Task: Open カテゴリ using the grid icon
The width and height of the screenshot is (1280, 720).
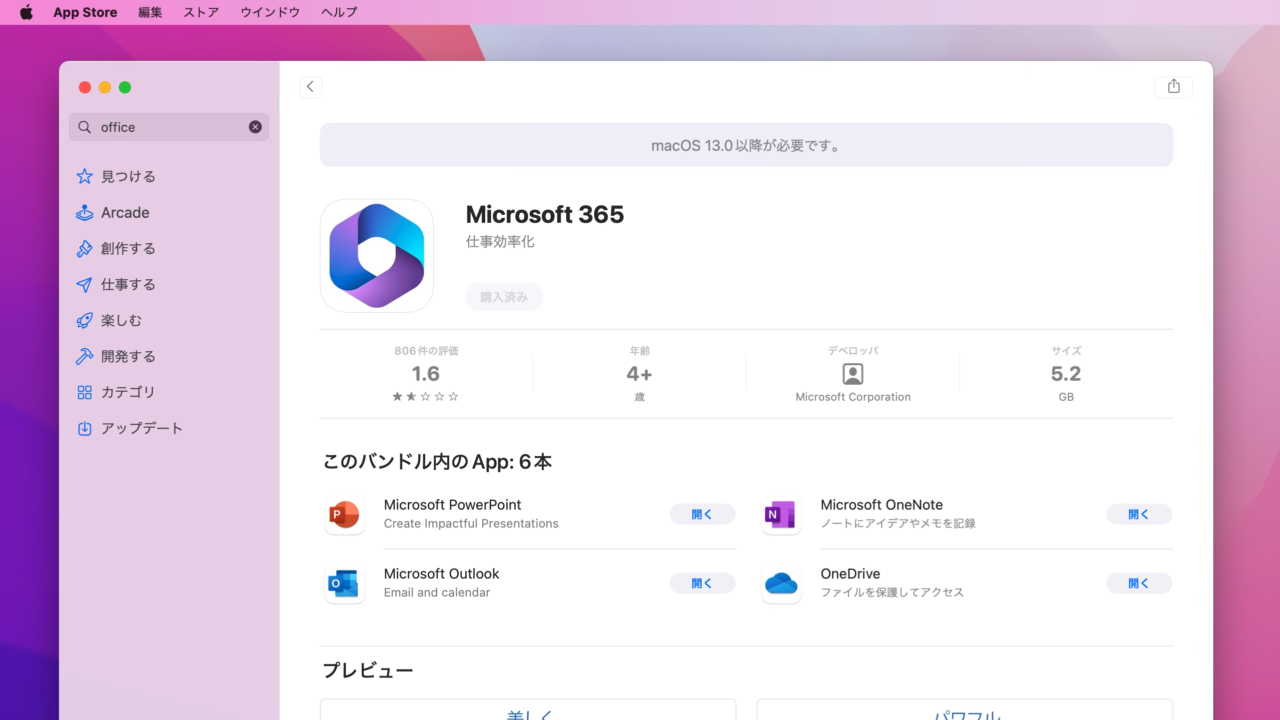Action: pyautogui.click(x=85, y=392)
